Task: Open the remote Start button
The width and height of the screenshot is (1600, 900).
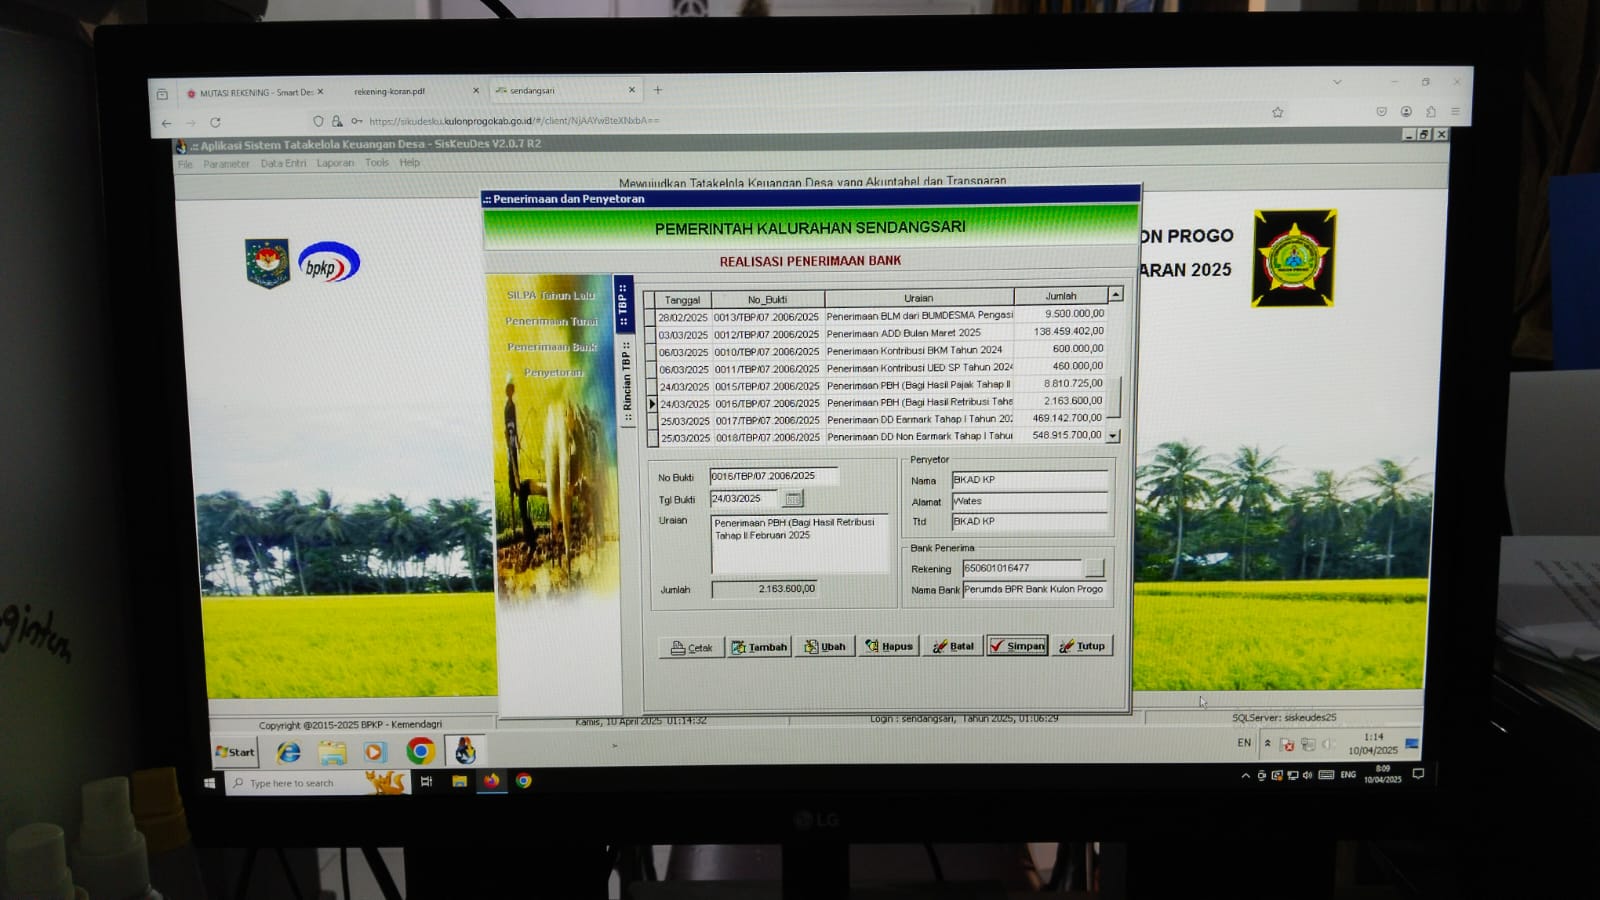Action: coord(235,752)
